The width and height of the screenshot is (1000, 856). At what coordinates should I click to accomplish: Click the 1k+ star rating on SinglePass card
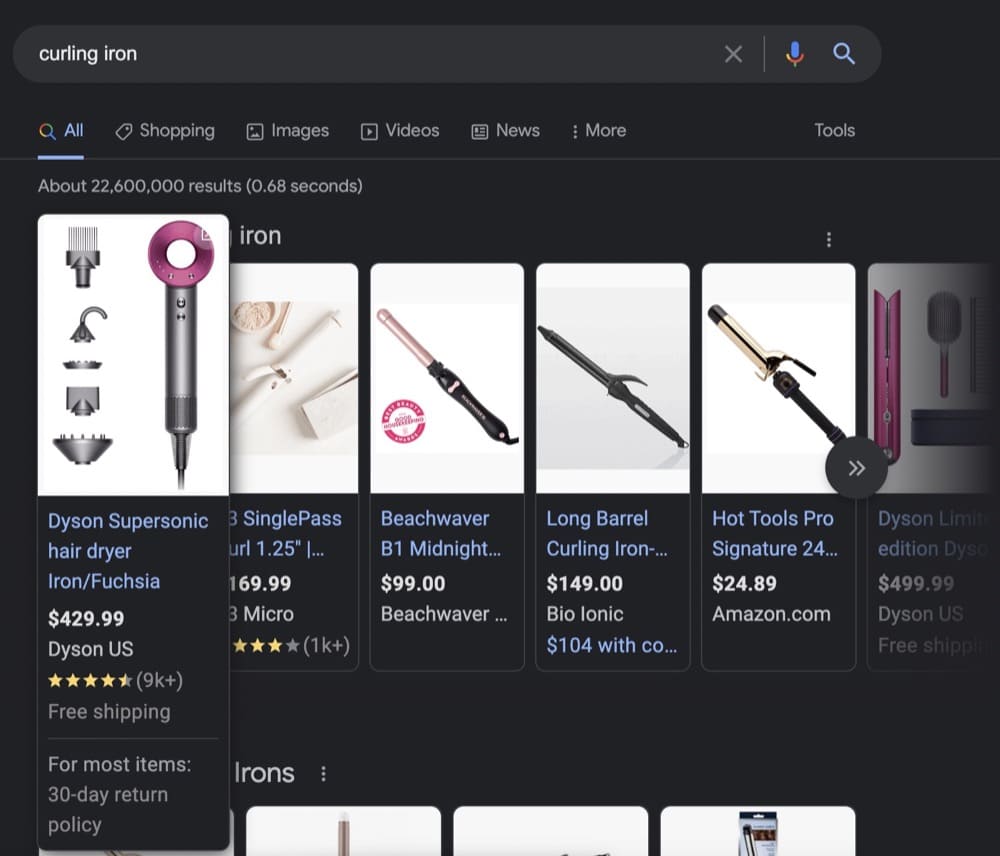click(x=291, y=646)
